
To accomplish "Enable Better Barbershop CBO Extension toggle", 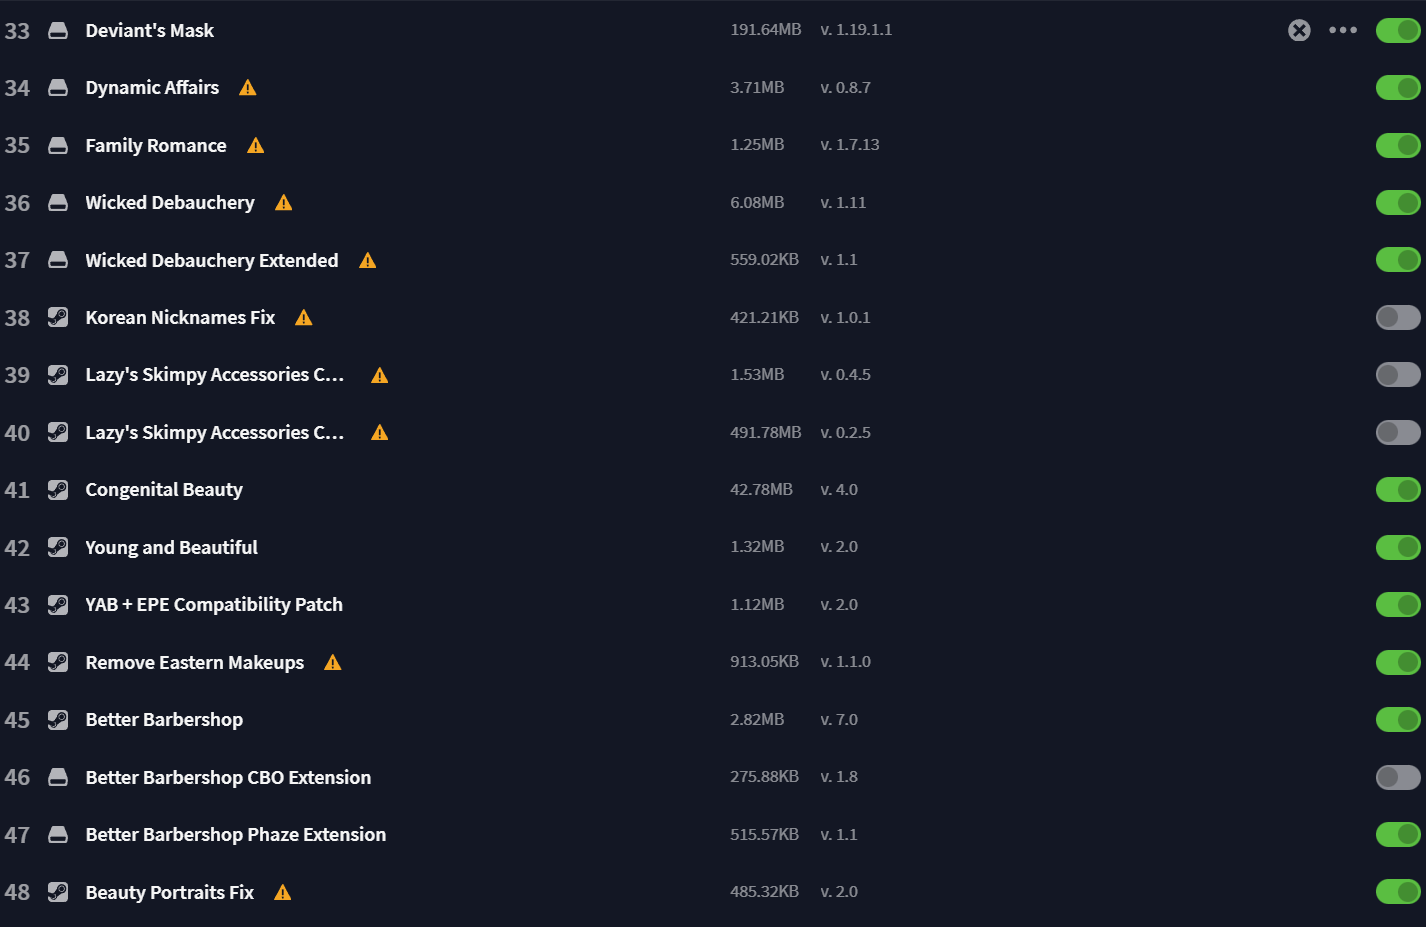I will pyautogui.click(x=1398, y=777).
